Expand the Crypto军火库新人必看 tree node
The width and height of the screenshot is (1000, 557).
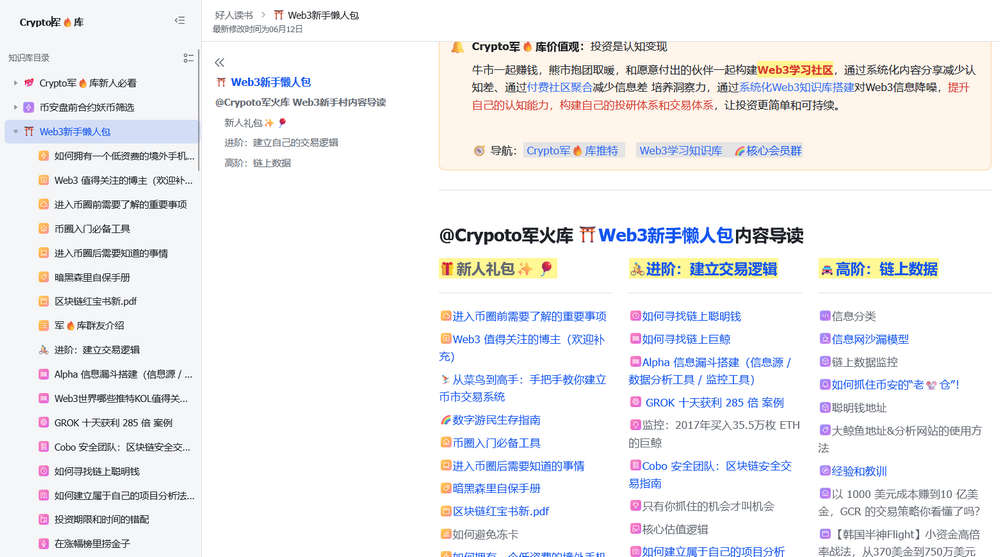coord(15,83)
